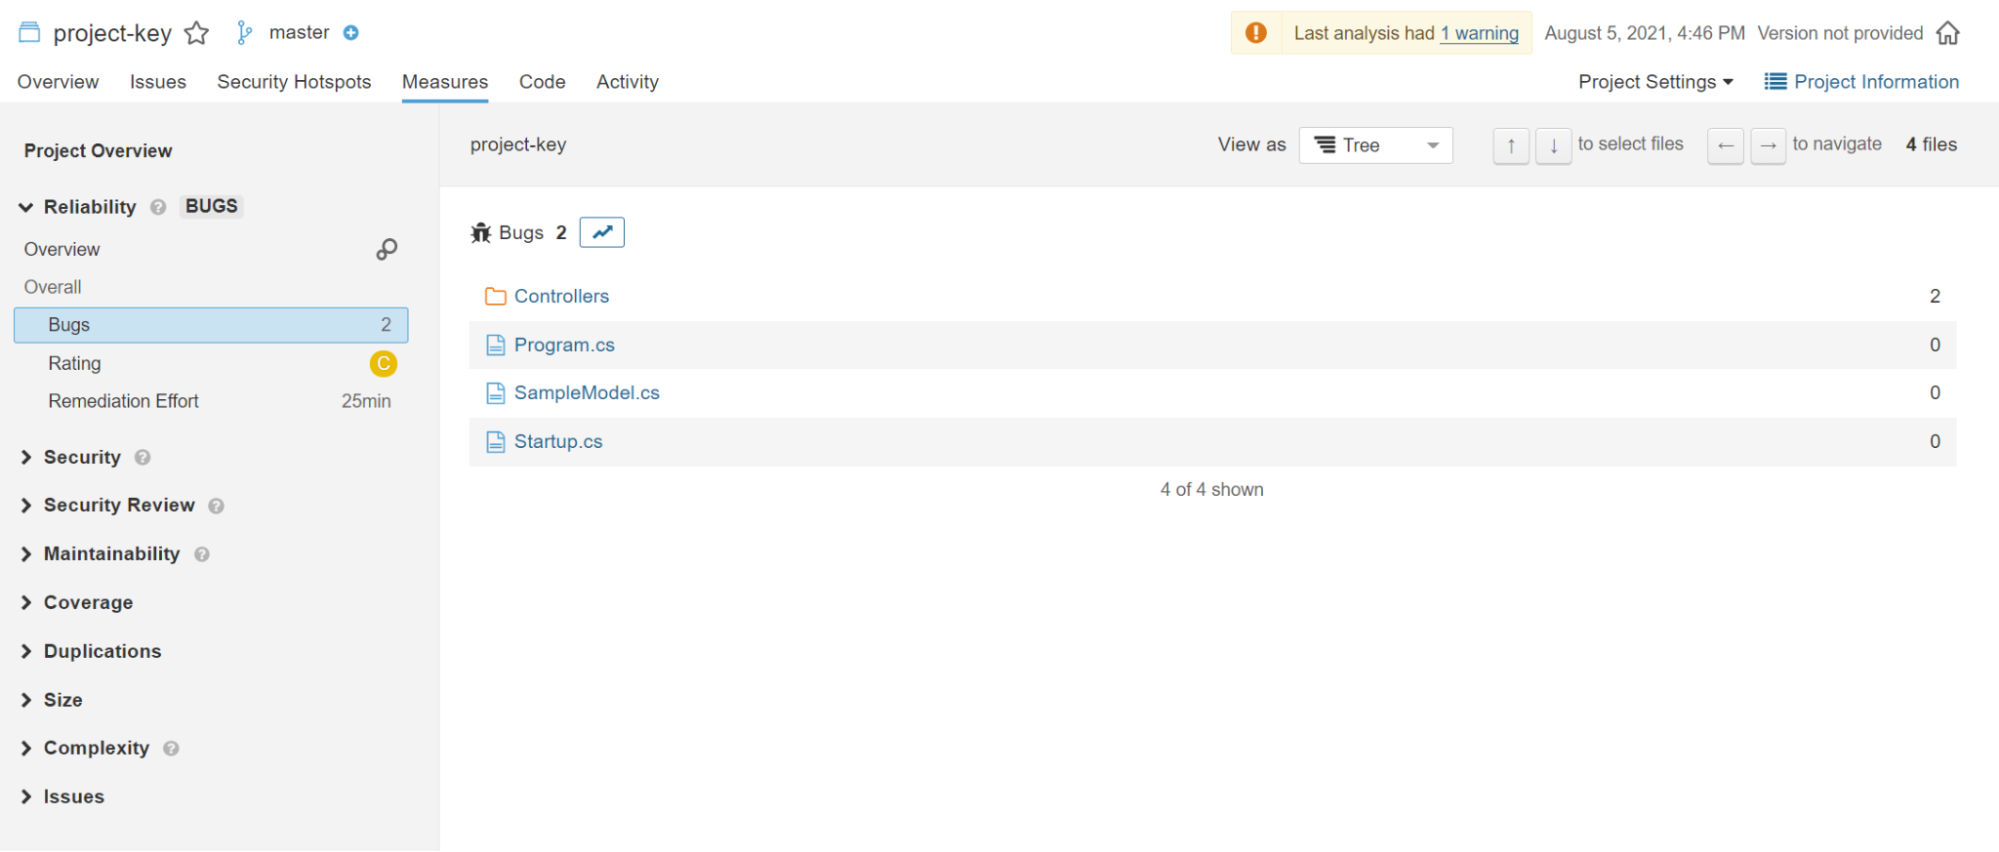Click the right arrow navigate button

1768,146
